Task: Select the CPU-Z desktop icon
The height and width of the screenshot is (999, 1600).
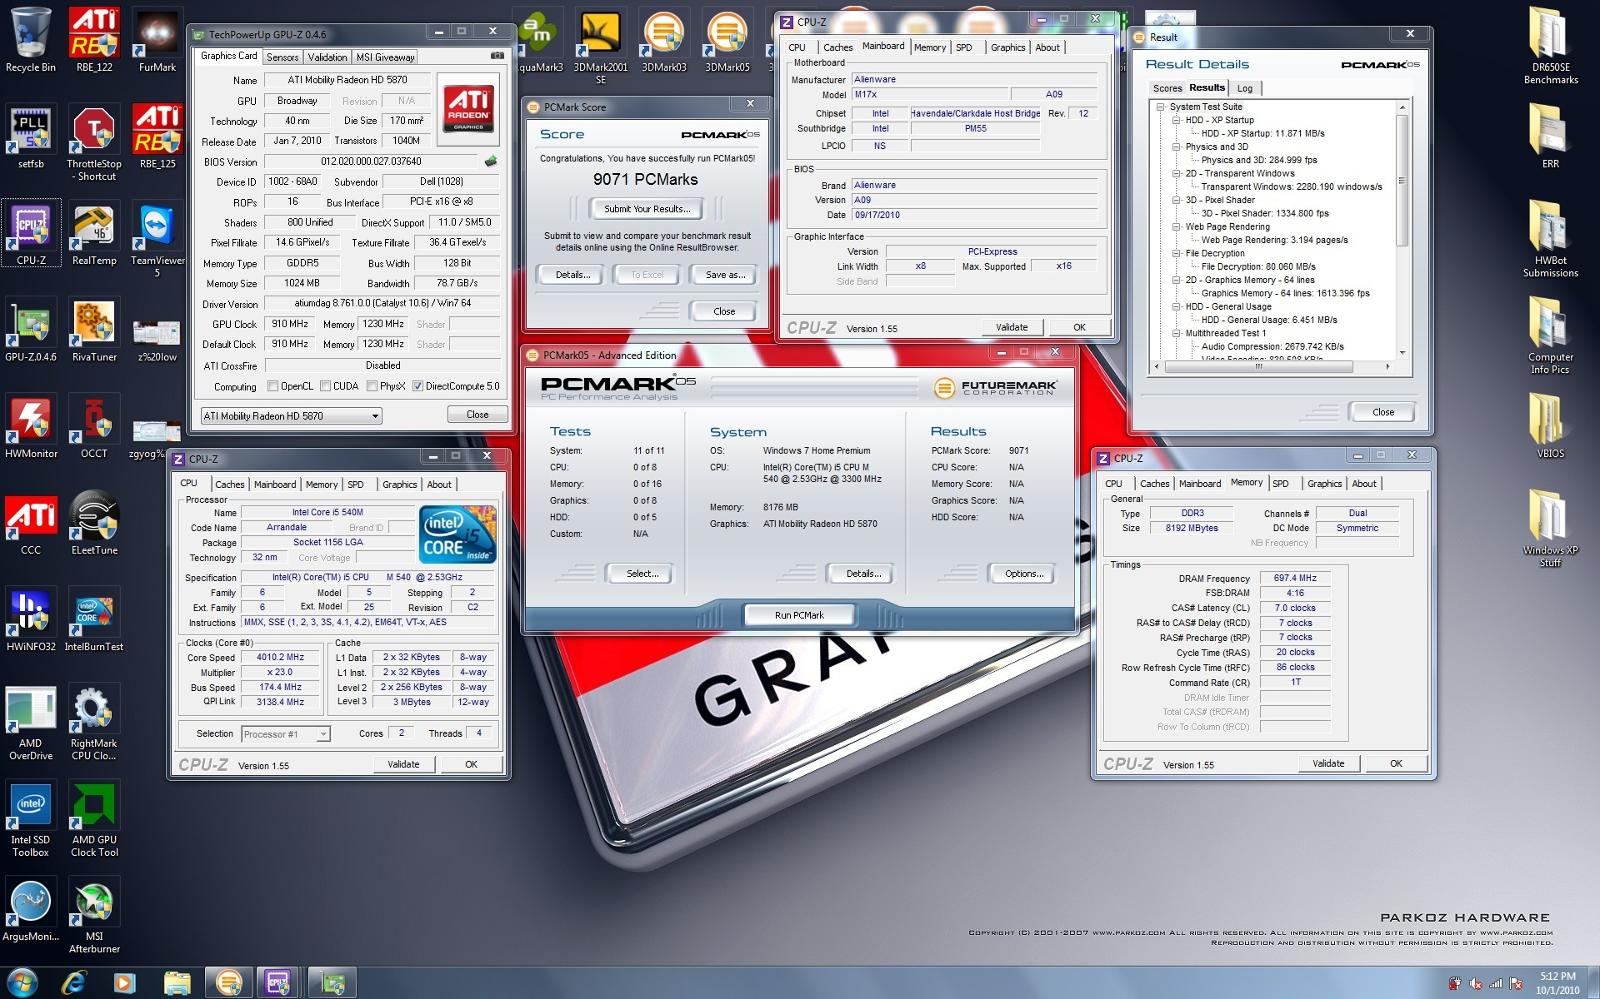Action: pyautogui.click(x=31, y=234)
